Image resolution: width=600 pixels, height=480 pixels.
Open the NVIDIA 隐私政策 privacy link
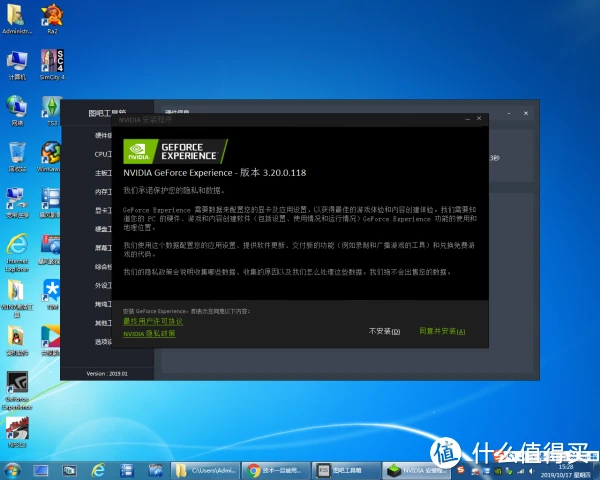149,333
